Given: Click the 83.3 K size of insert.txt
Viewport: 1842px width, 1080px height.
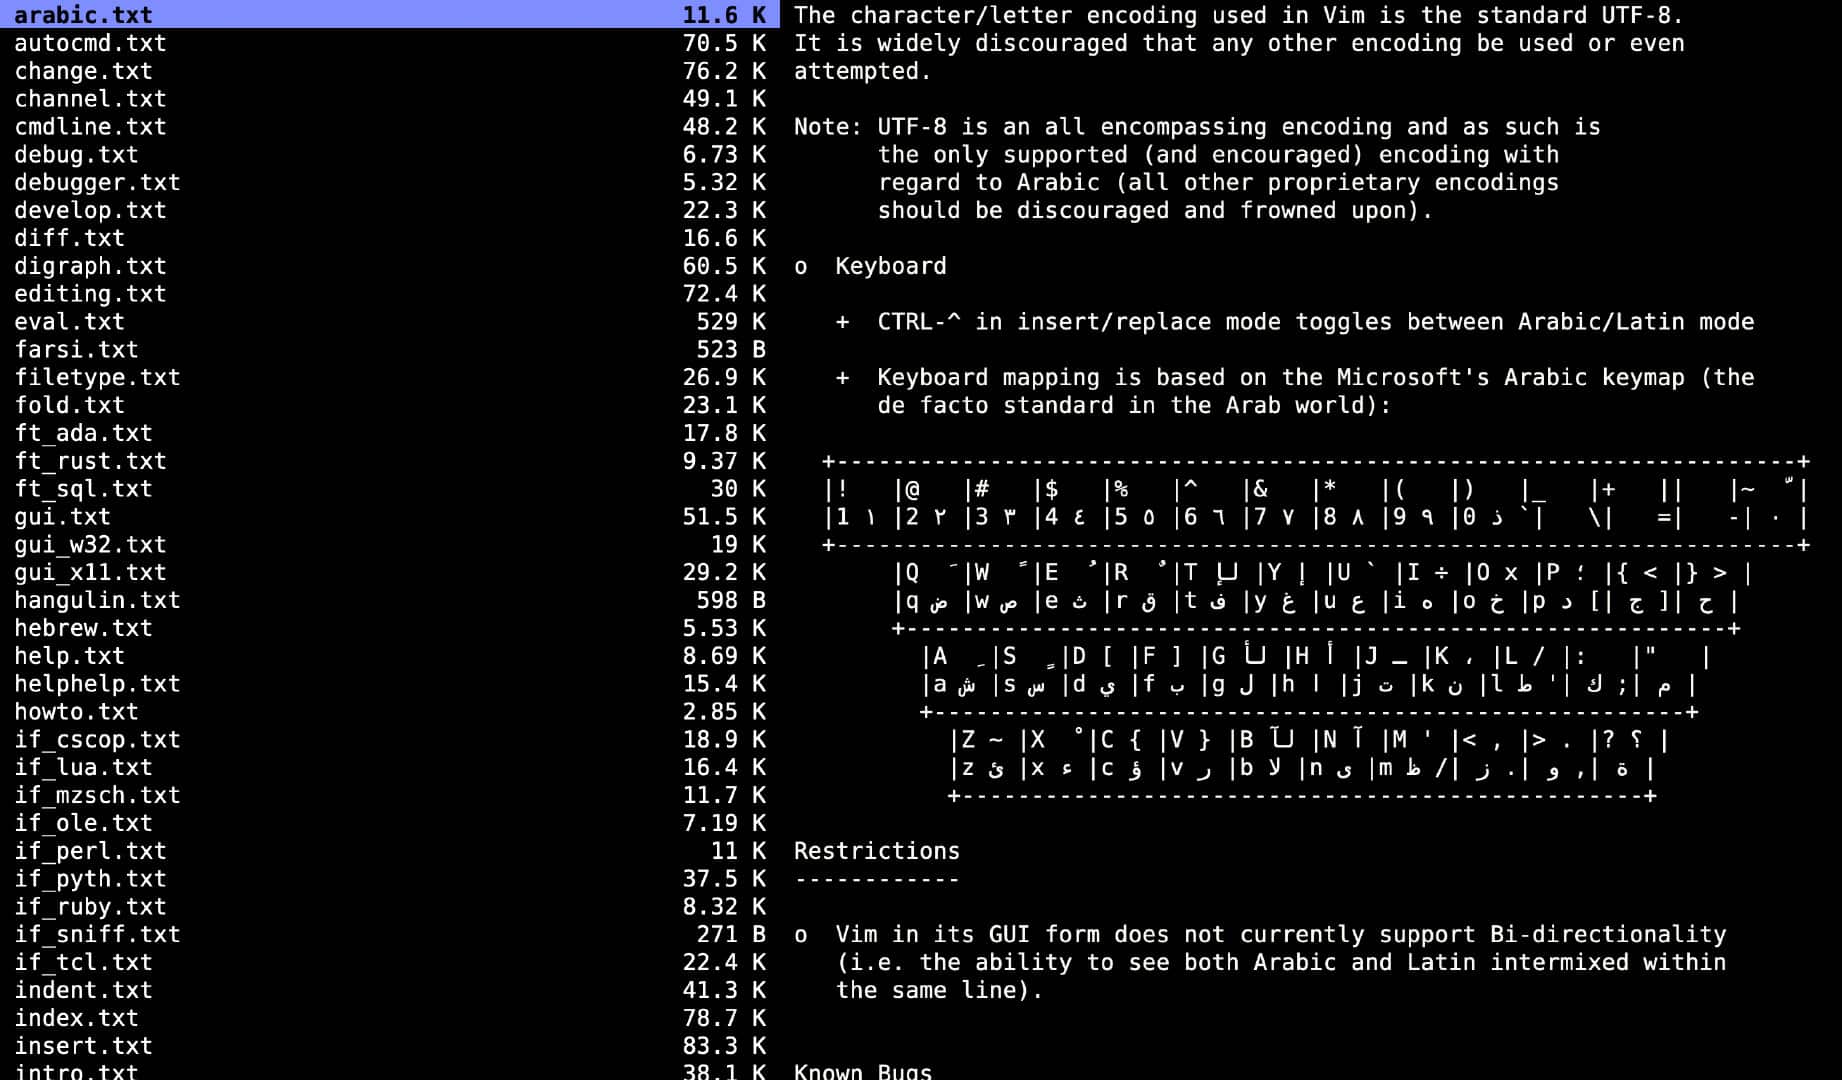Looking at the screenshot, I should (x=724, y=1046).
